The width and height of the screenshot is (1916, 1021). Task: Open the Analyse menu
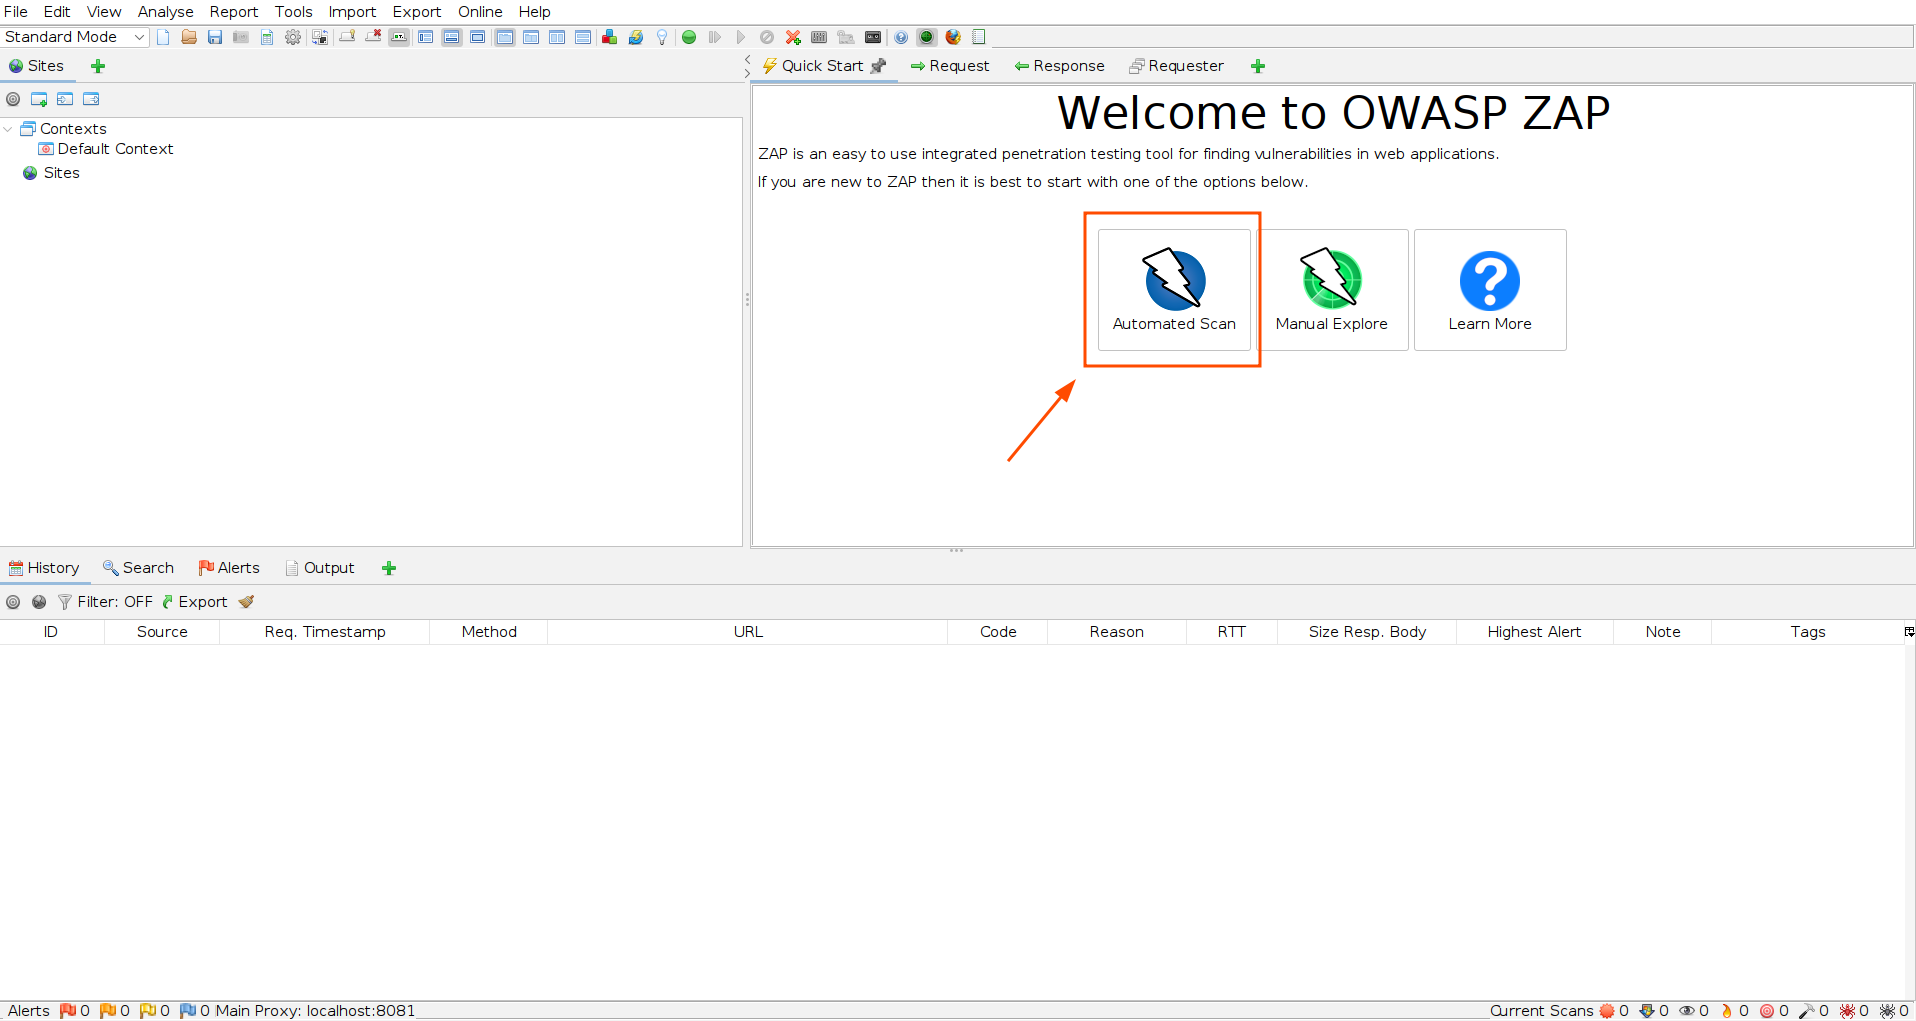click(166, 12)
